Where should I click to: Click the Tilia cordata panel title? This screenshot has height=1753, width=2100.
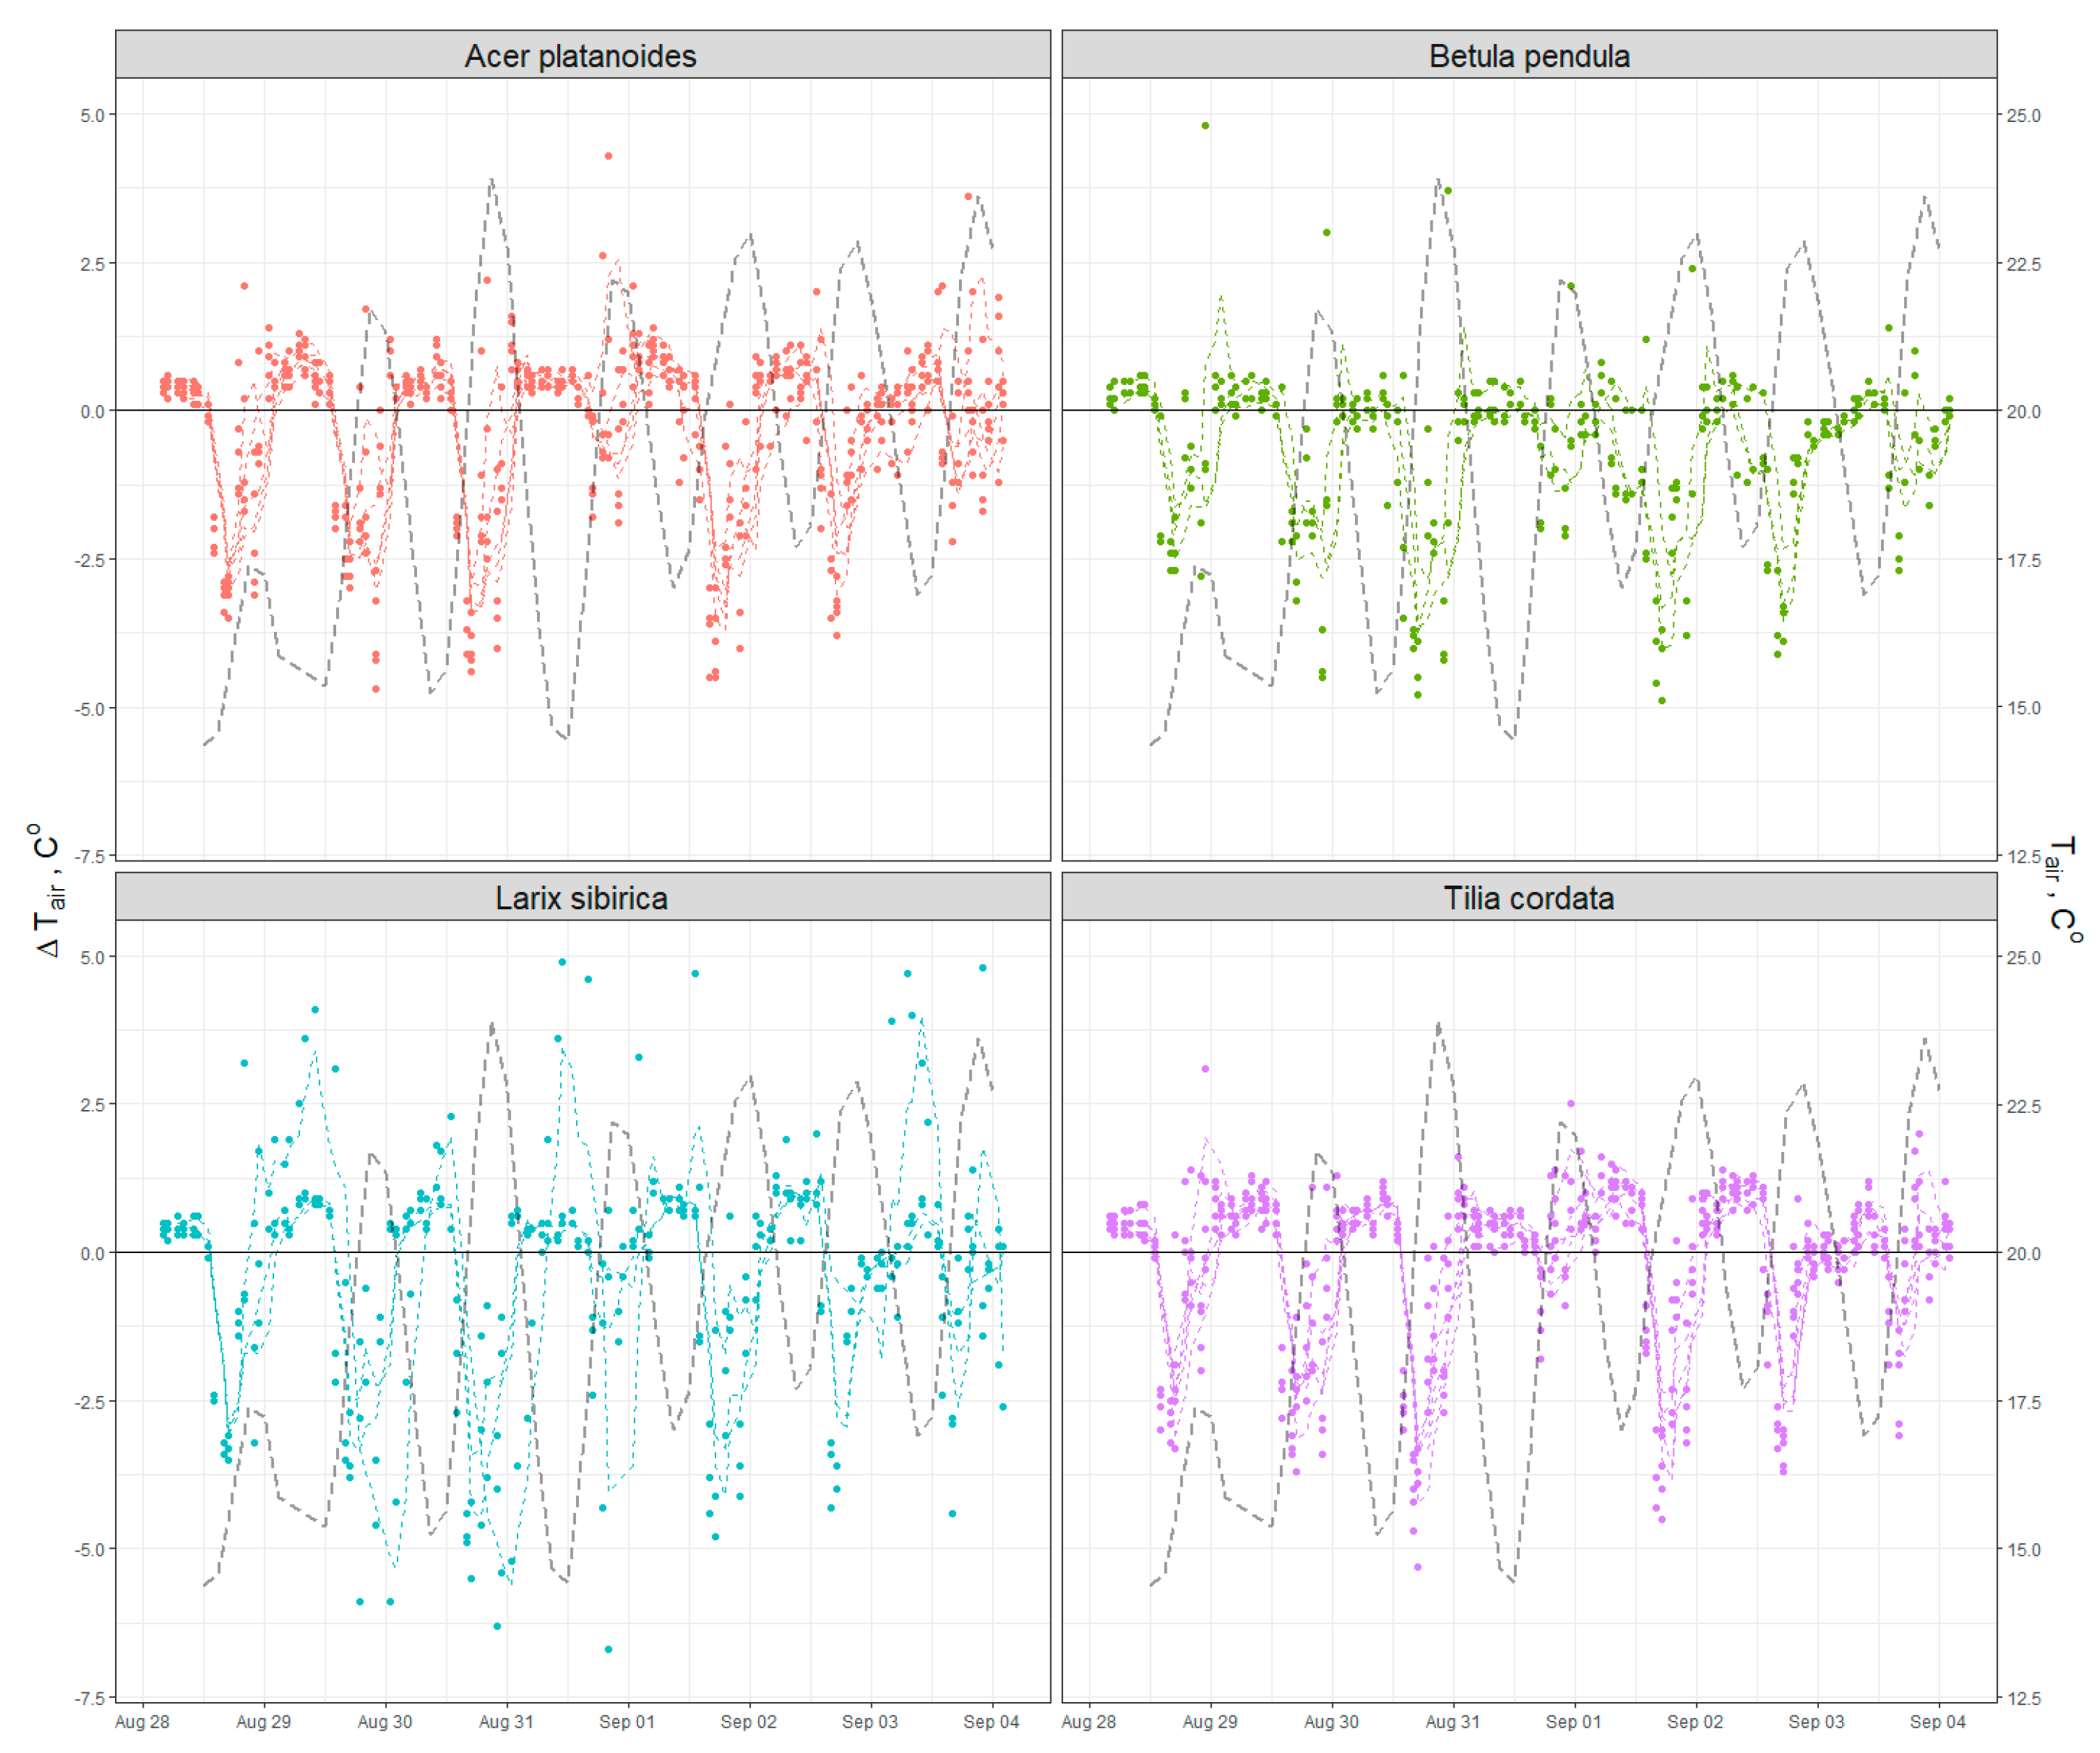1529,898
